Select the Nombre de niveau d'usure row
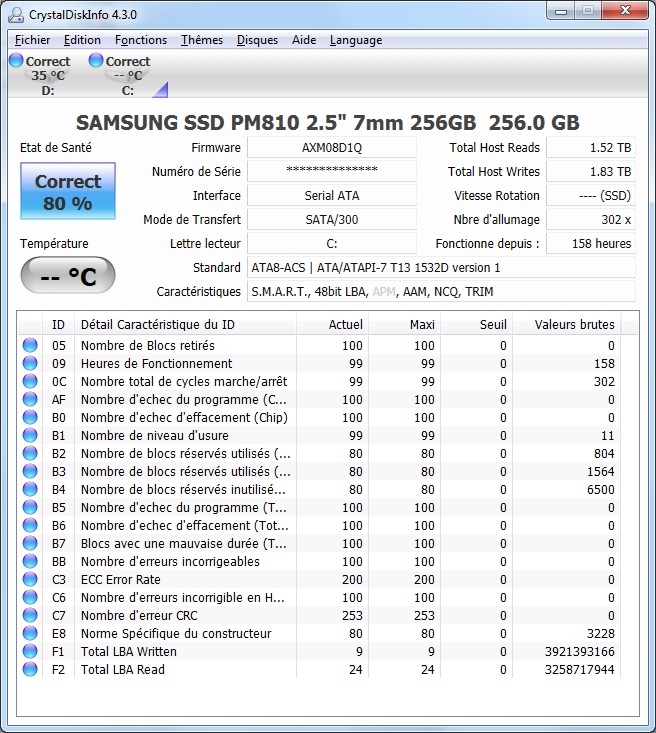656x733 pixels. 320,435
